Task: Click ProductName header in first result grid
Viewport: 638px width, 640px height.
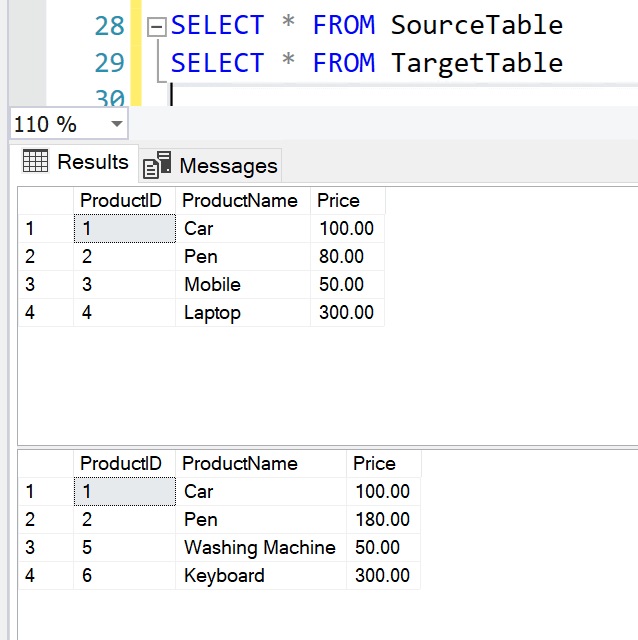Action: point(240,201)
